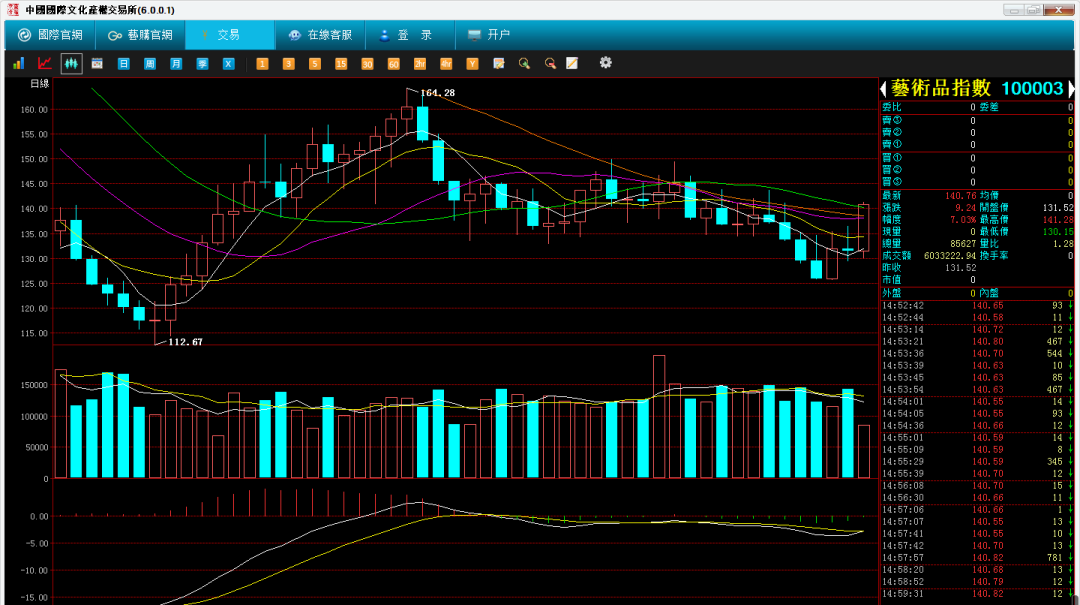Click the 委比 label
The image size is (1080, 605).
coord(891,107)
